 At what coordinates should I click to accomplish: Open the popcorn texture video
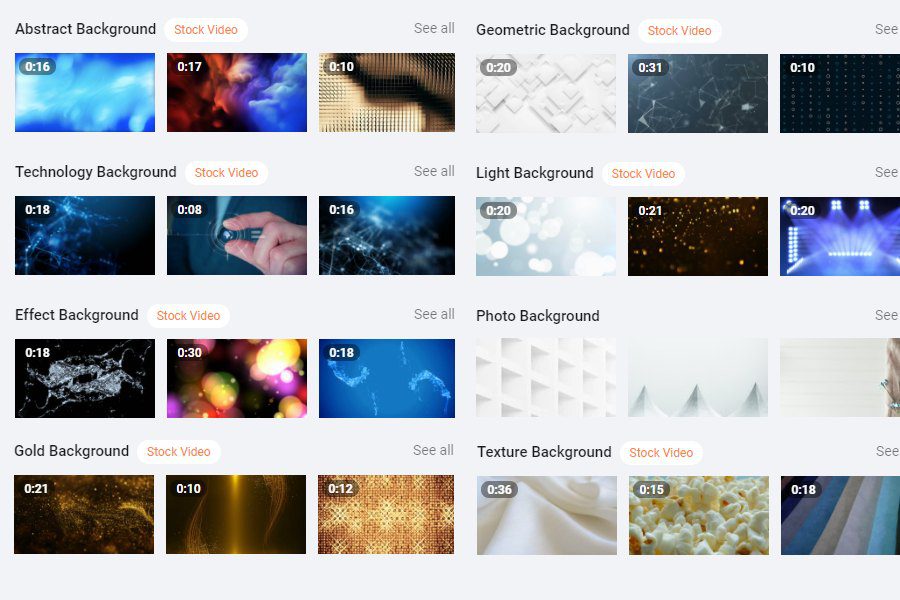click(699, 516)
